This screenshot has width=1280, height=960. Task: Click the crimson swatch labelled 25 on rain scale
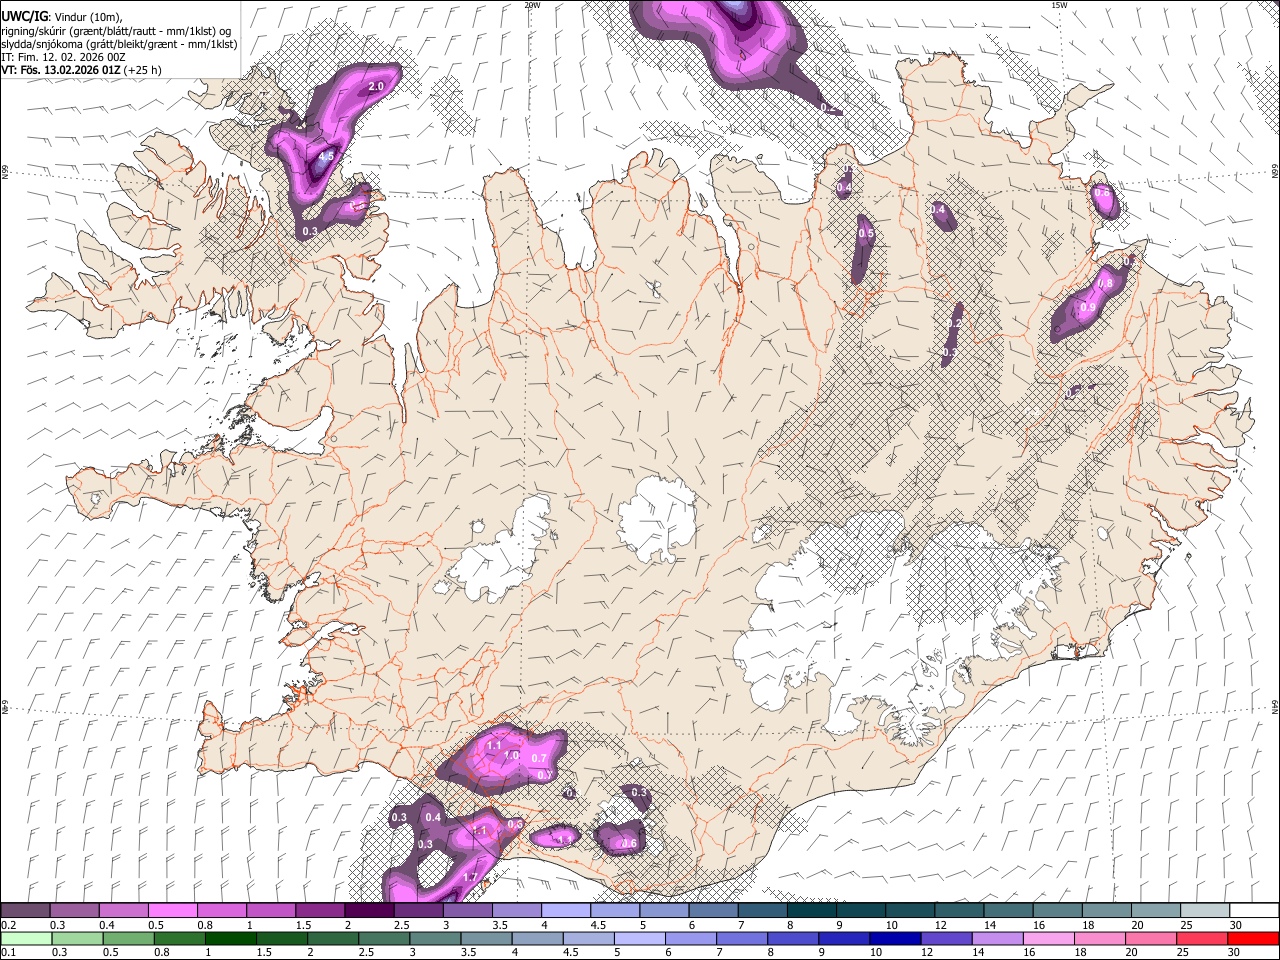[1202, 938]
